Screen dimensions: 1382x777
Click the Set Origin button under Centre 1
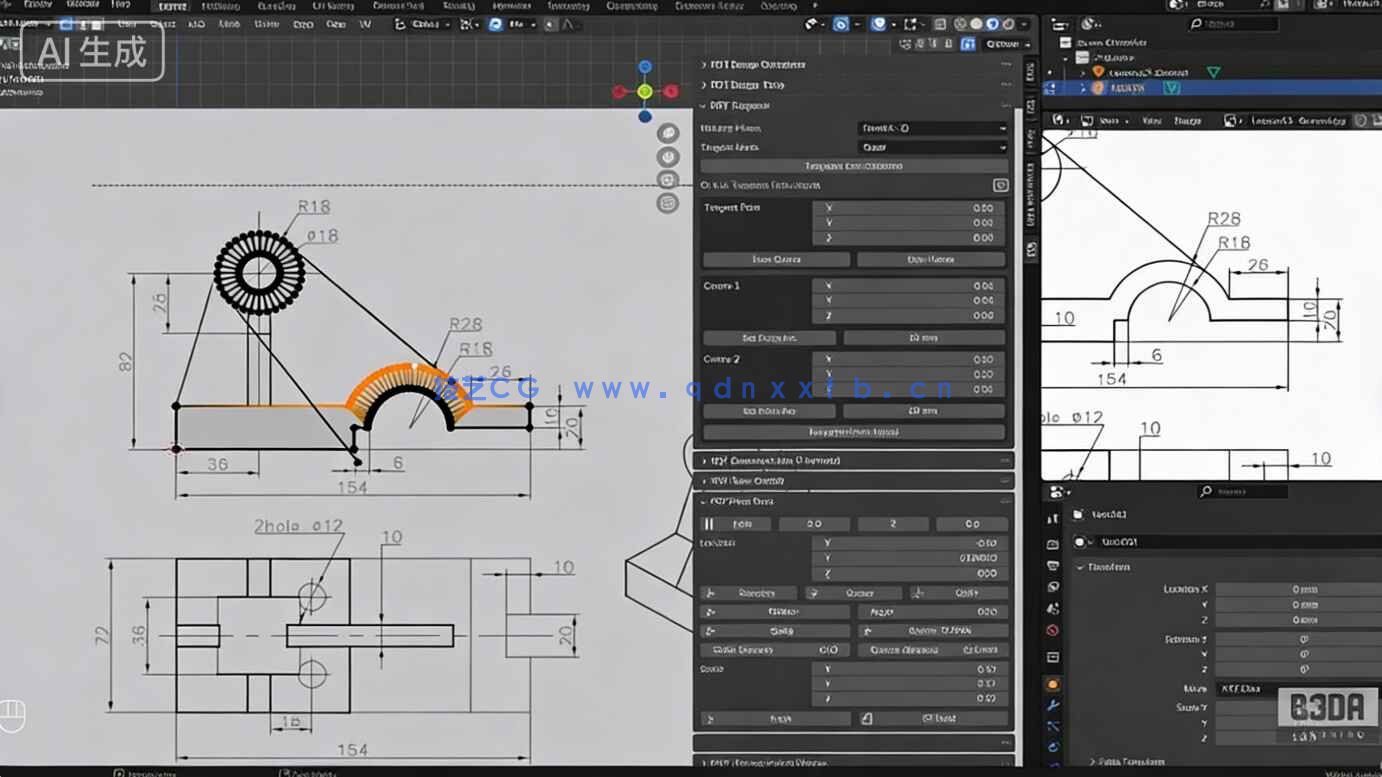pyautogui.click(x=768, y=337)
